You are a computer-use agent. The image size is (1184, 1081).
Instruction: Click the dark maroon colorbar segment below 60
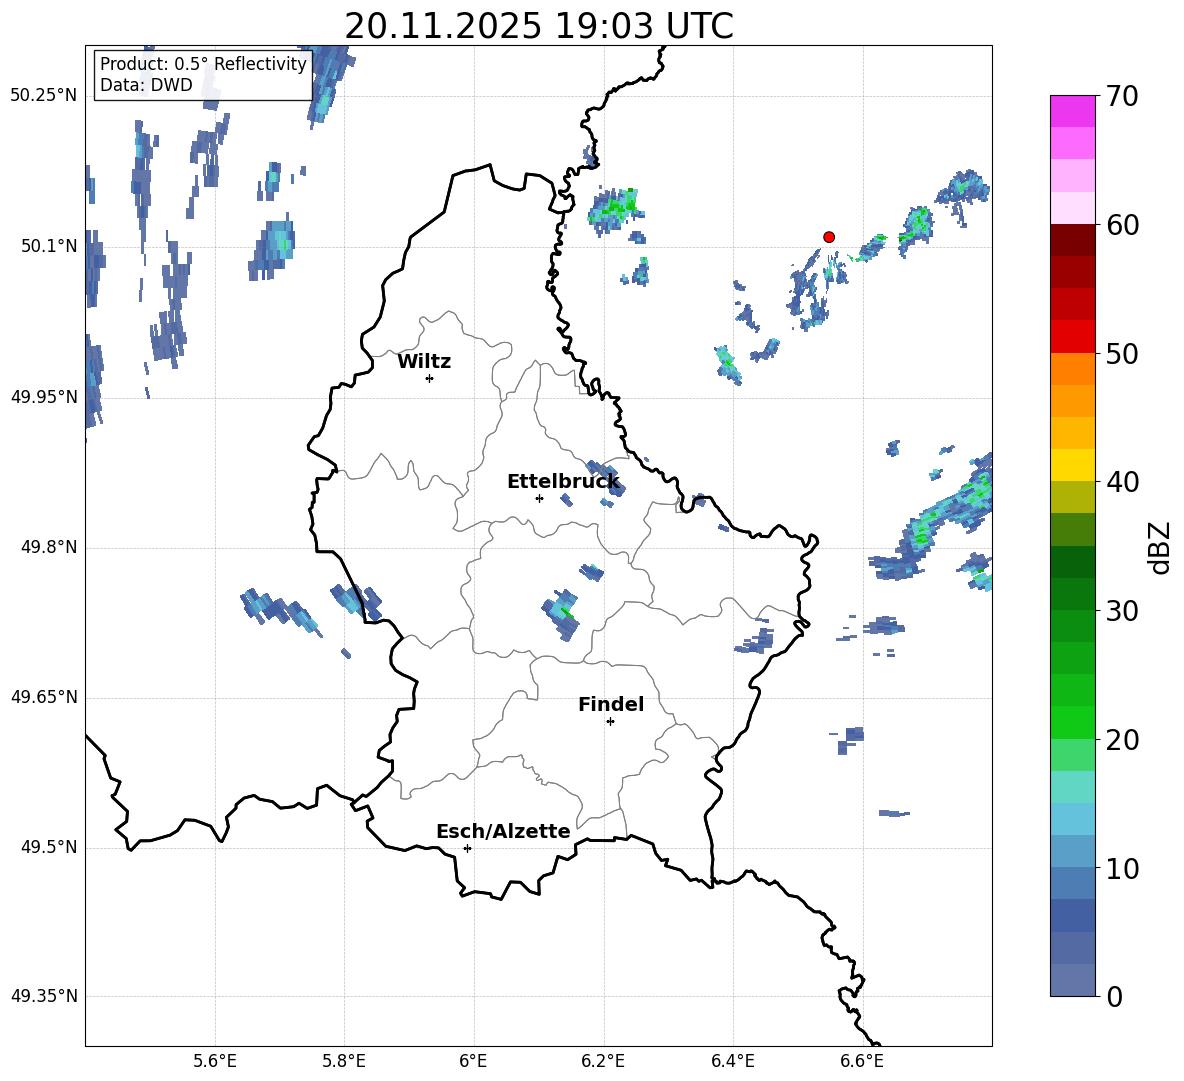pos(1072,241)
